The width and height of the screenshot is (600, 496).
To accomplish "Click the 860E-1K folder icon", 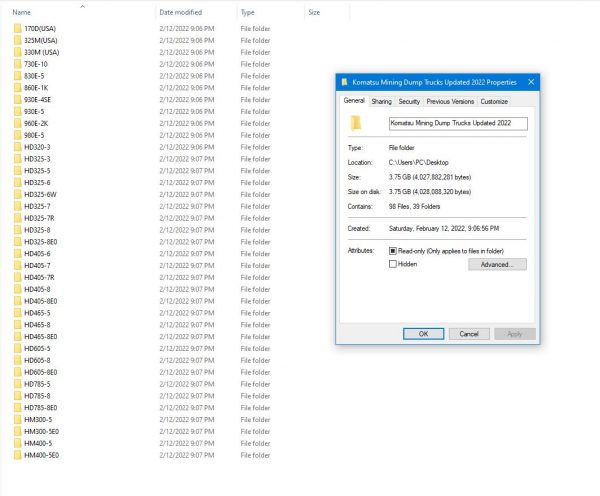I will (18, 88).
